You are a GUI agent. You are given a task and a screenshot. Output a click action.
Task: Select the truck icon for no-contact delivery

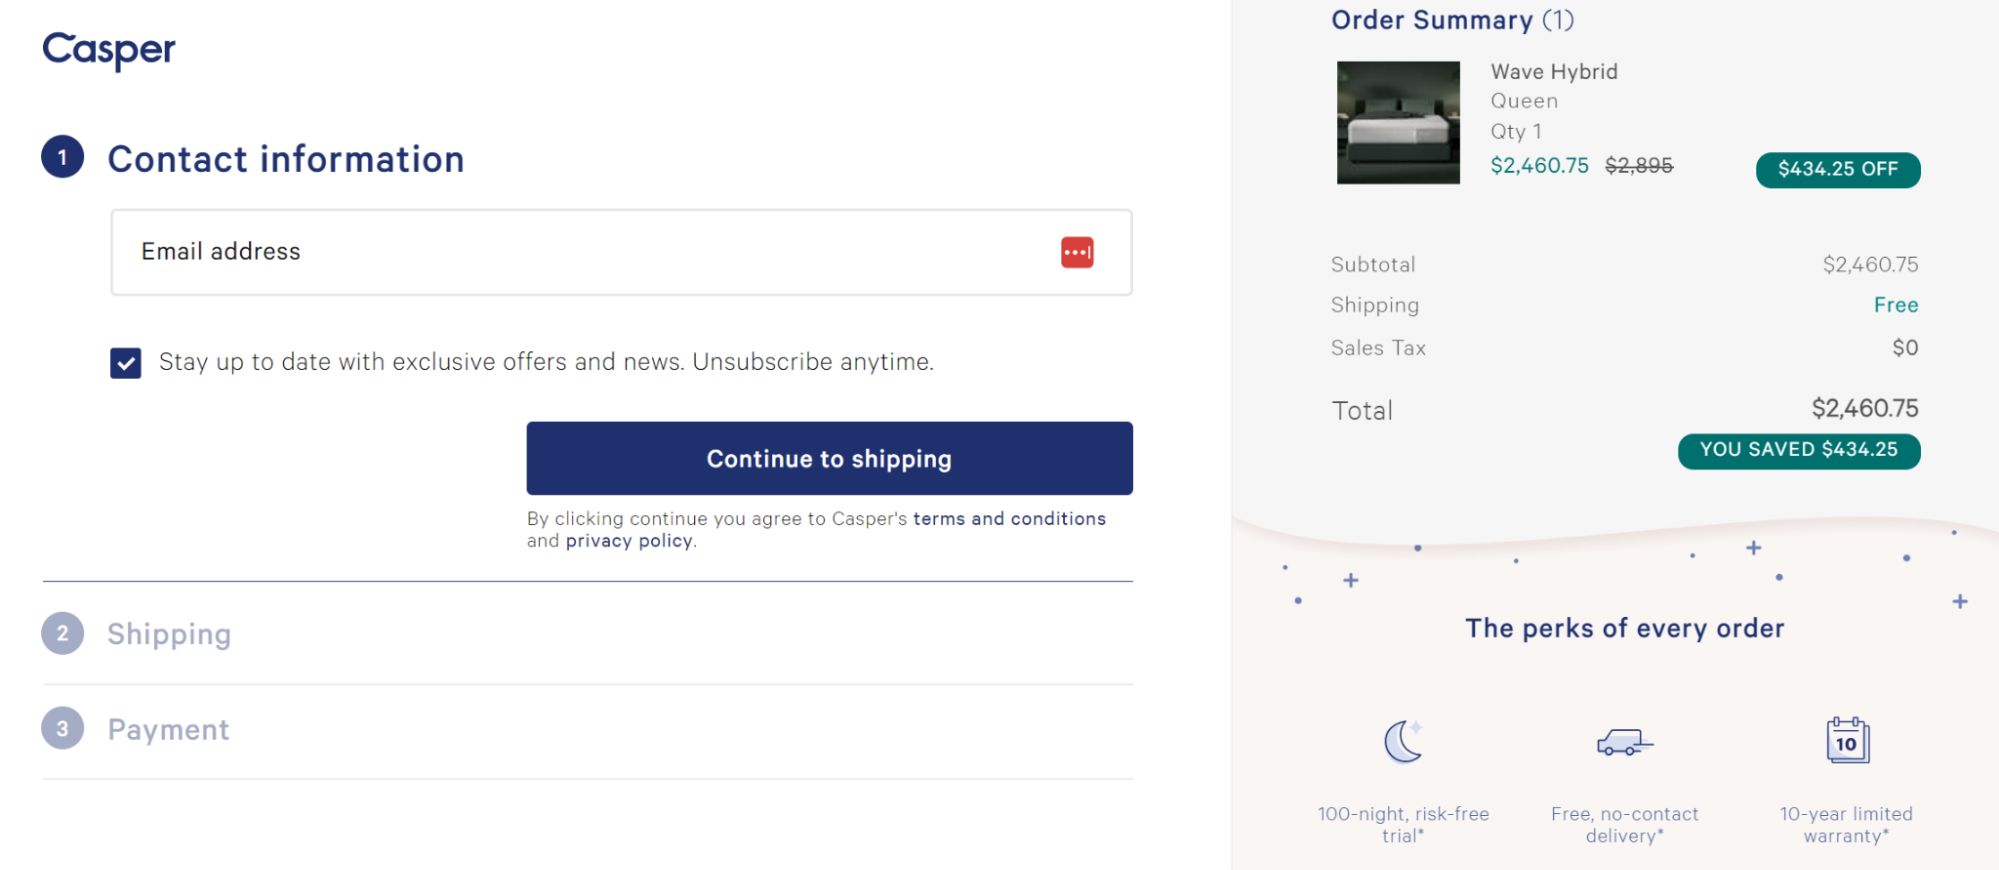[x=1622, y=743]
